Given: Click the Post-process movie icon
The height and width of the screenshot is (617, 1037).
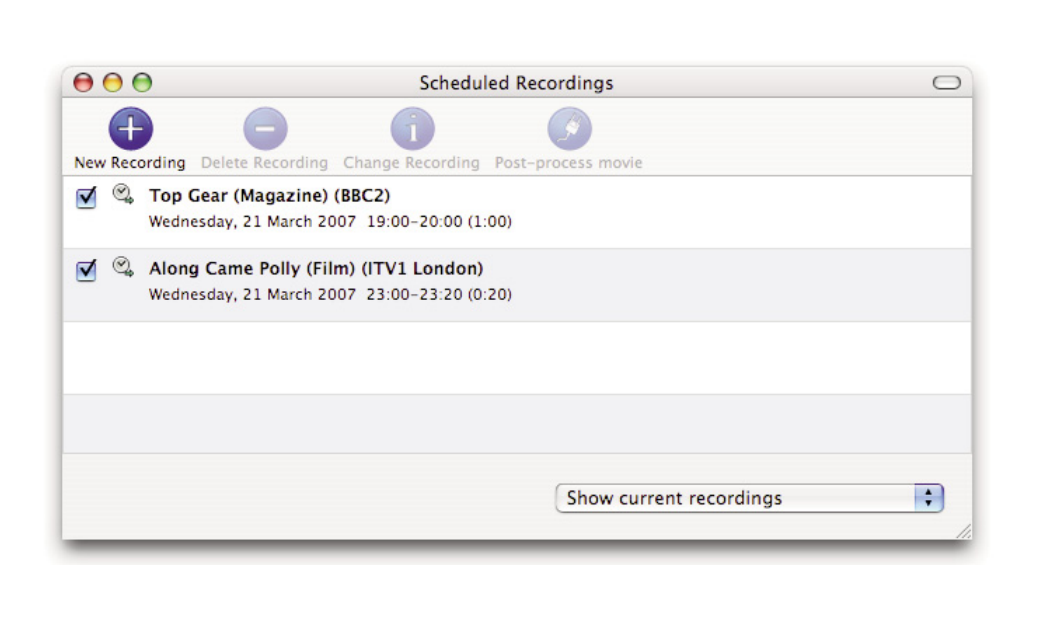Looking at the screenshot, I should point(569,129).
